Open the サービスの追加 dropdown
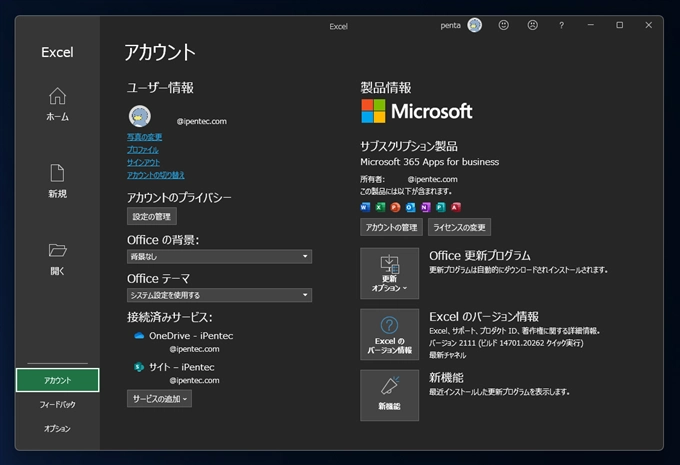The height and width of the screenshot is (465, 680). (159, 399)
